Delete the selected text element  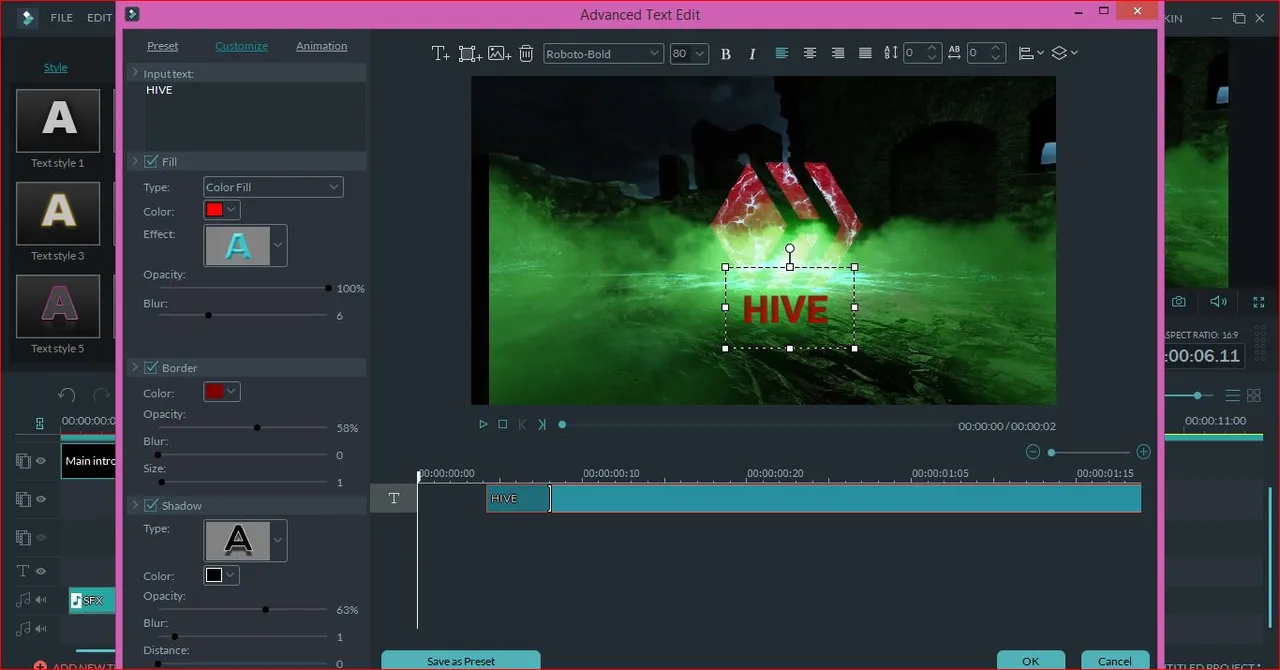point(526,54)
